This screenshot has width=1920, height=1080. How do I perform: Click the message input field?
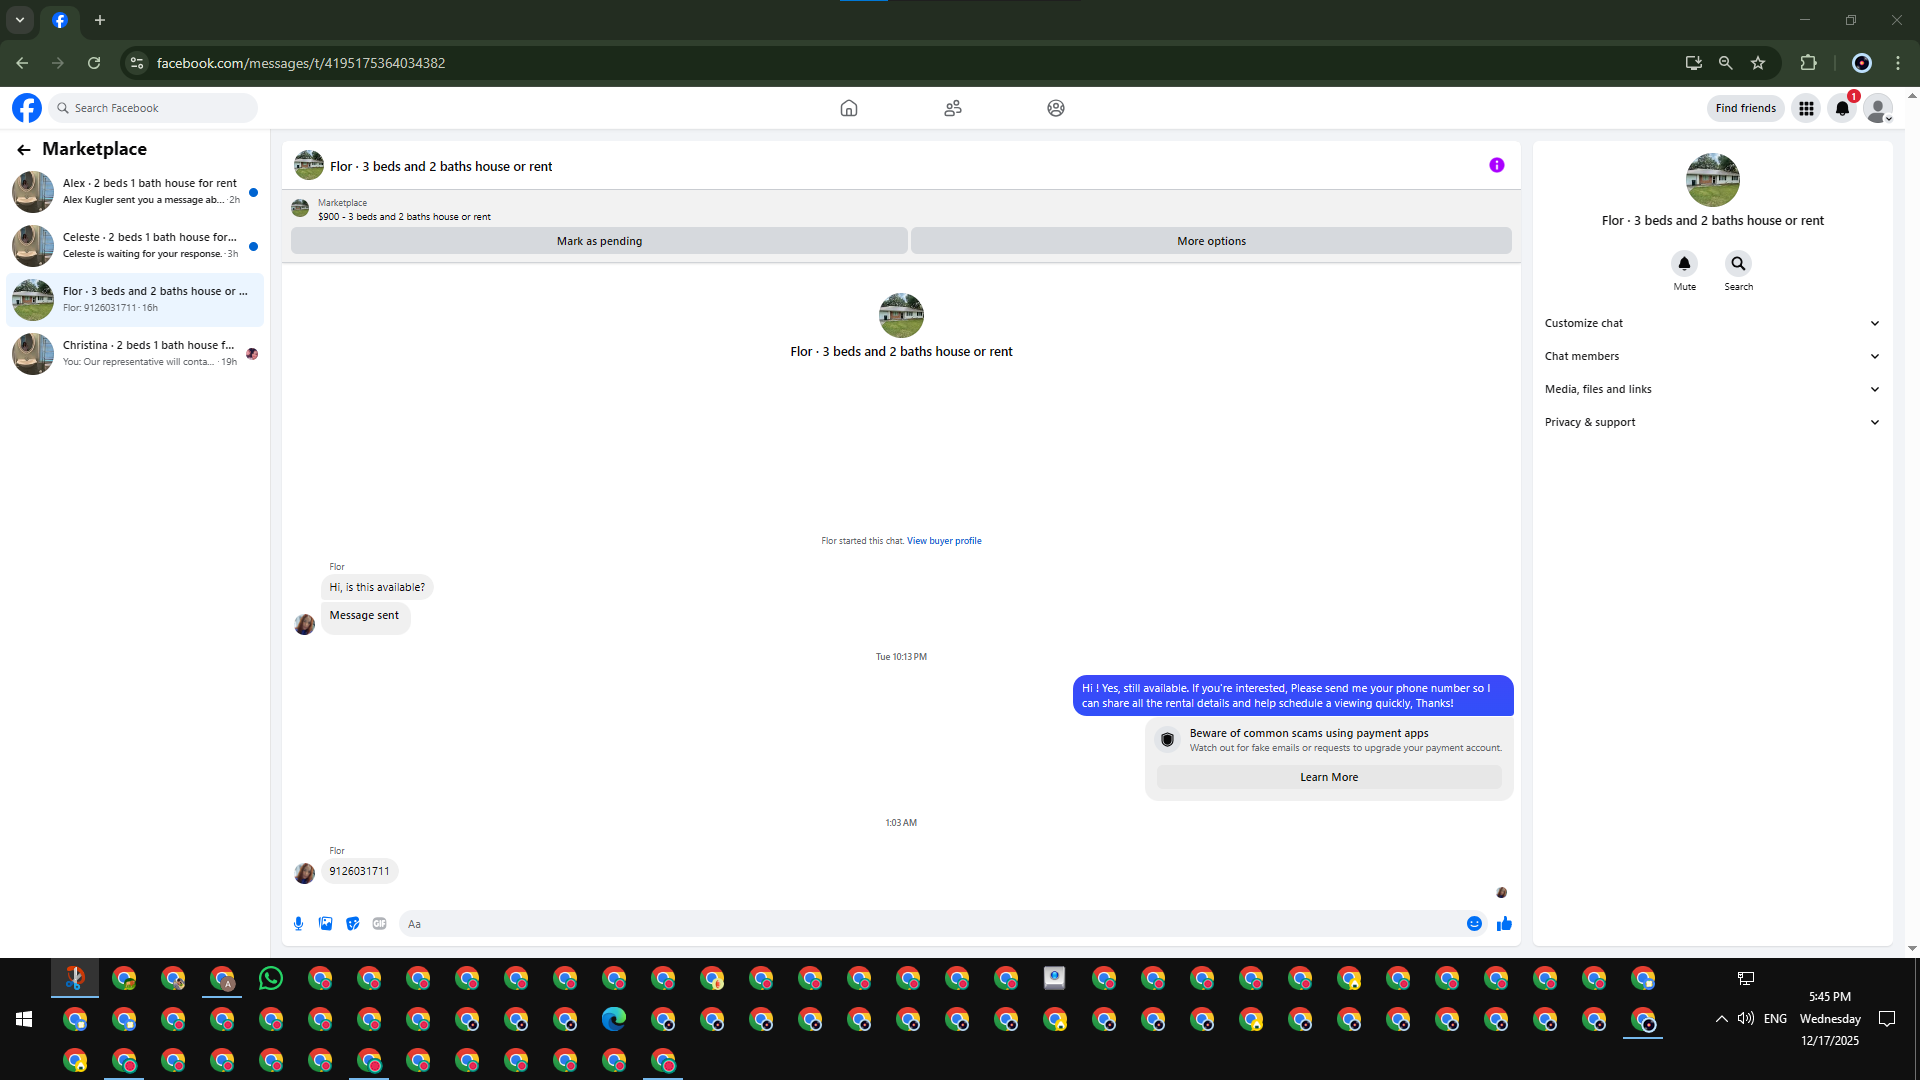(x=930, y=924)
